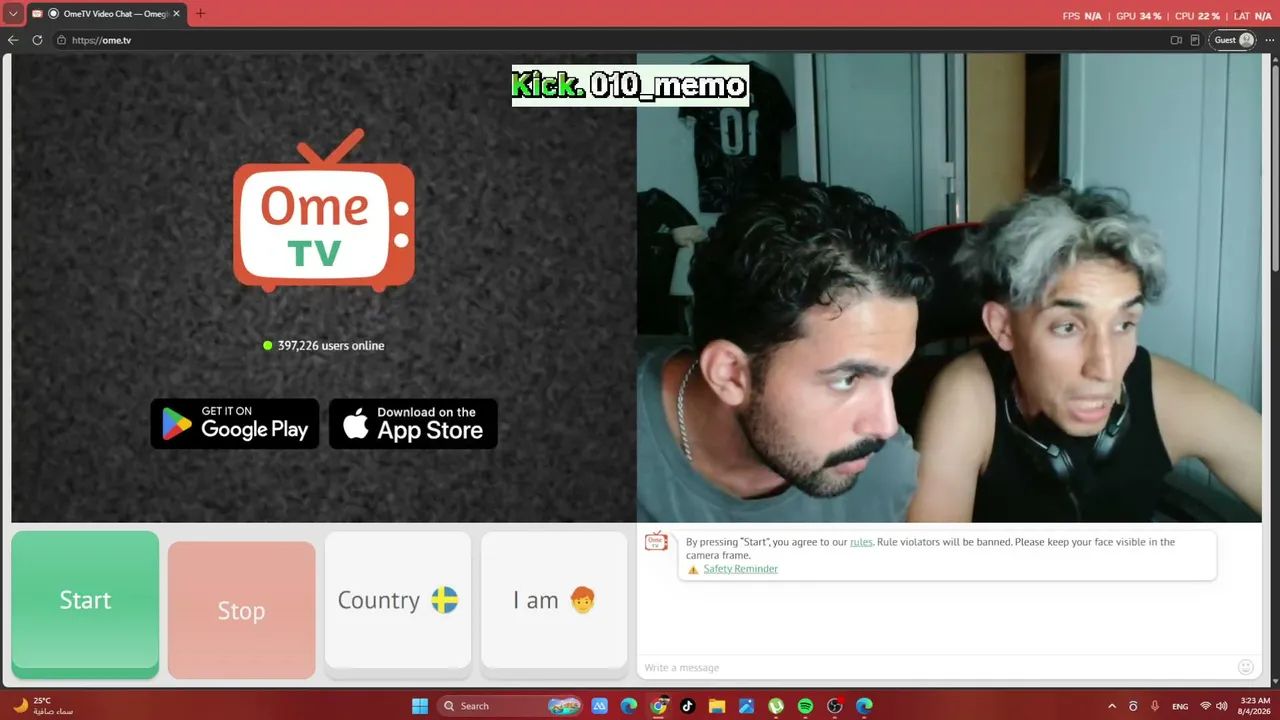Open the browser three-dot menu
Image resolution: width=1280 pixels, height=720 pixels.
tap(1270, 40)
